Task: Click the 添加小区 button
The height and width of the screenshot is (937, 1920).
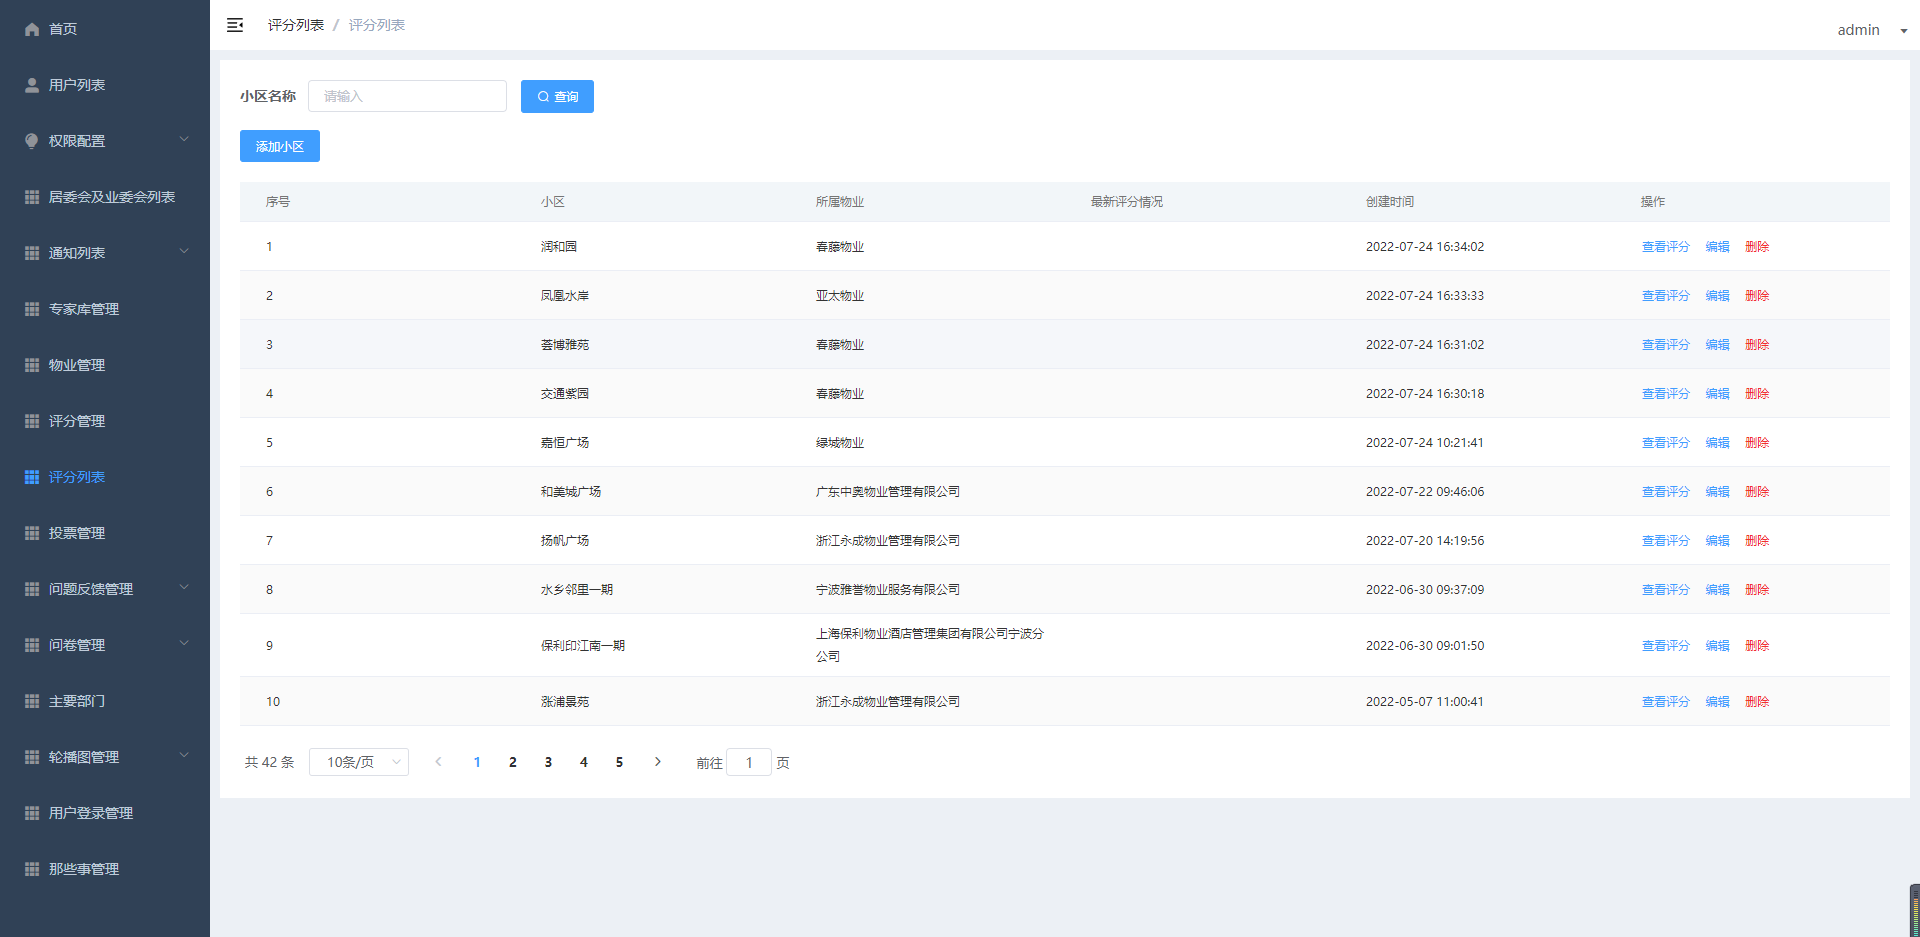Action: (280, 146)
